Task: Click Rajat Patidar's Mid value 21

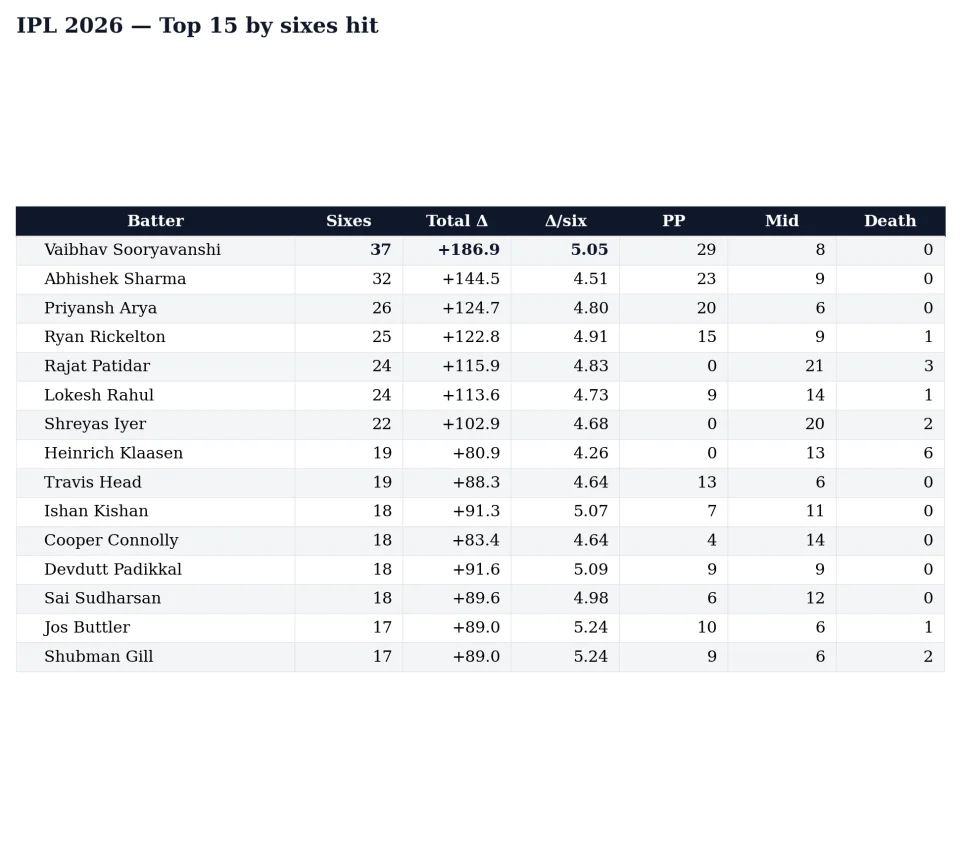Action: 814,366
